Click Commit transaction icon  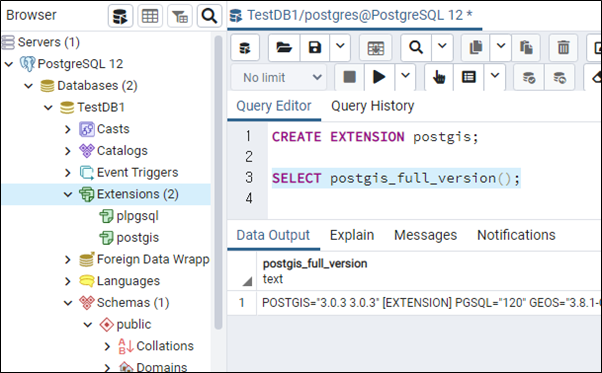pos(529,77)
